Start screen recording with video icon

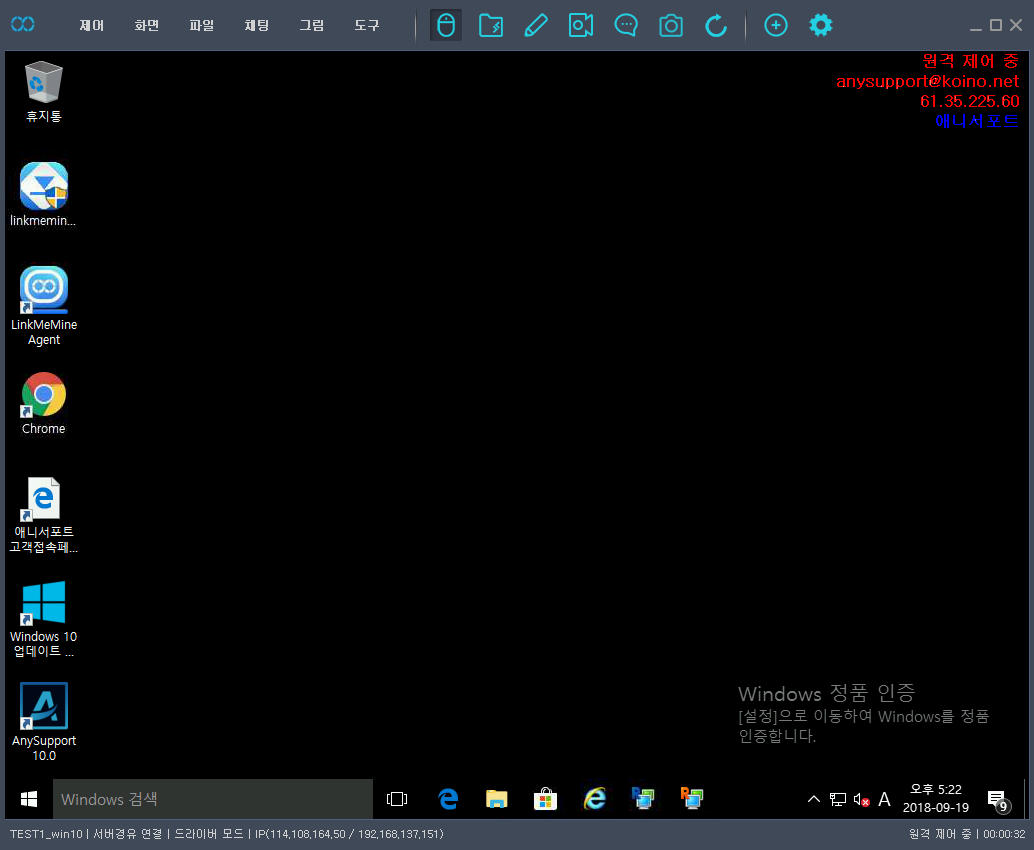[x=581, y=25]
